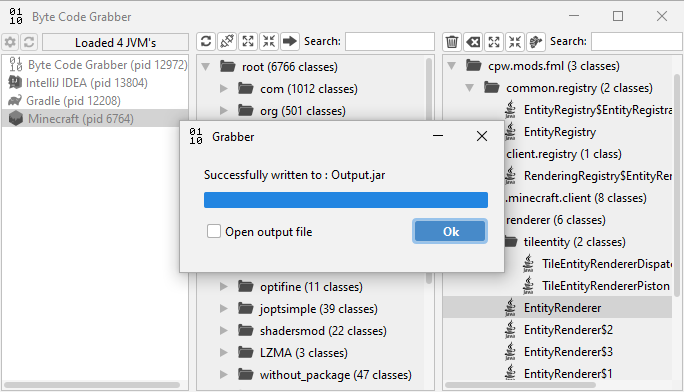Select the EntityRegistry class

coord(560,132)
